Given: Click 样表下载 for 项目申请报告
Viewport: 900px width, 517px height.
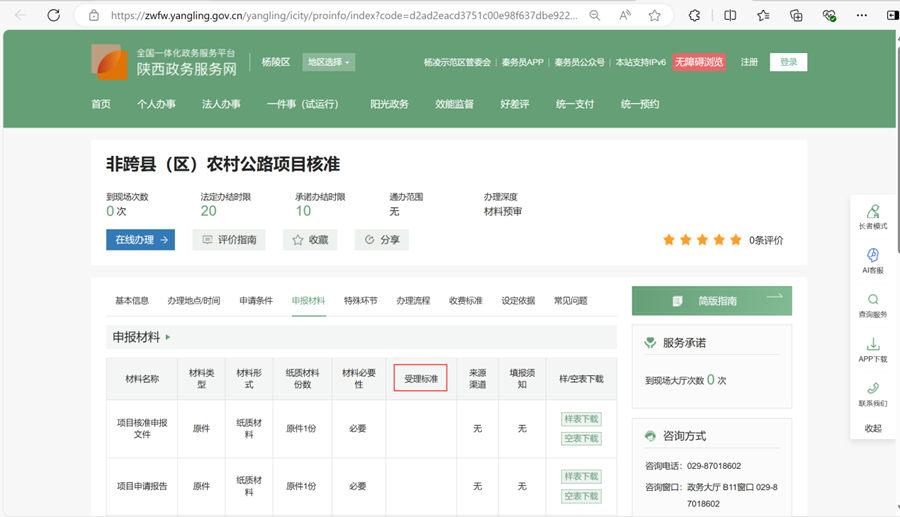Looking at the screenshot, I should 581,476.
